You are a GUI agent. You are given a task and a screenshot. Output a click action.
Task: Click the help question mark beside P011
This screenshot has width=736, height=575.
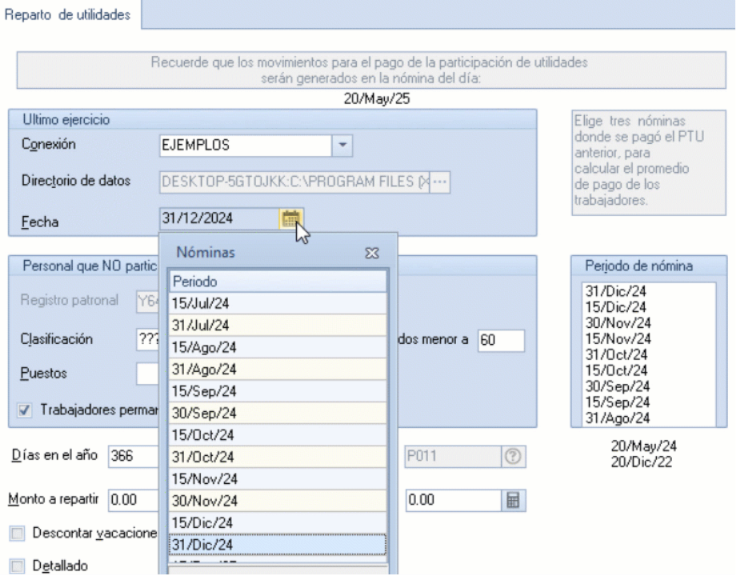(513, 456)
